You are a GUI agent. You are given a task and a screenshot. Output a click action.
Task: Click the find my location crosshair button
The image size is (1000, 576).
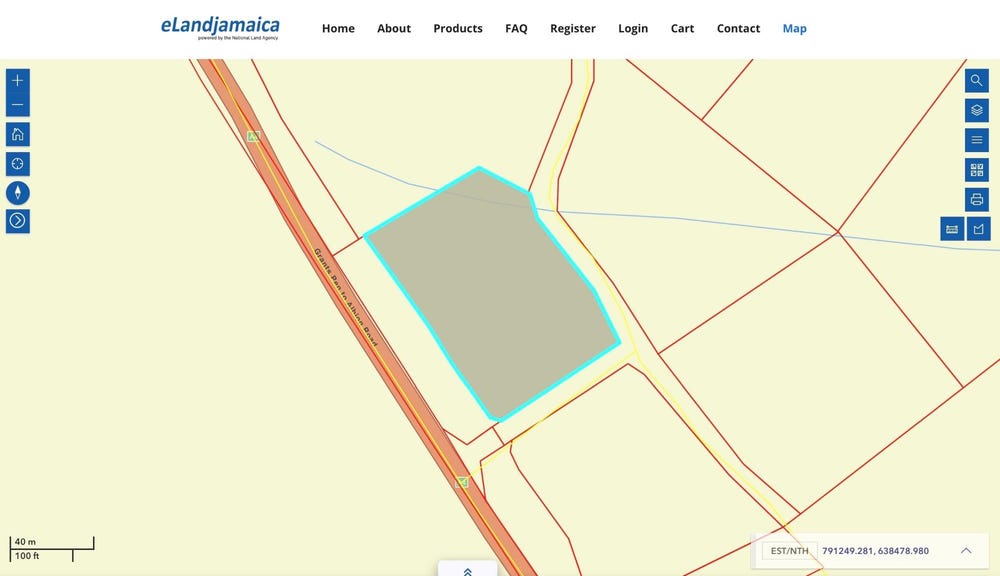(18, 163)
